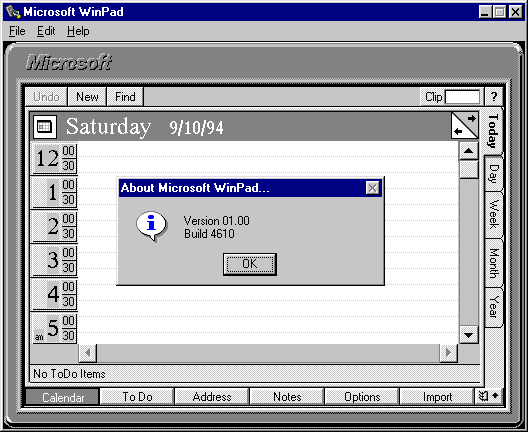
Task: Switch to the Day side tab
Action: (x=494, y=174)
